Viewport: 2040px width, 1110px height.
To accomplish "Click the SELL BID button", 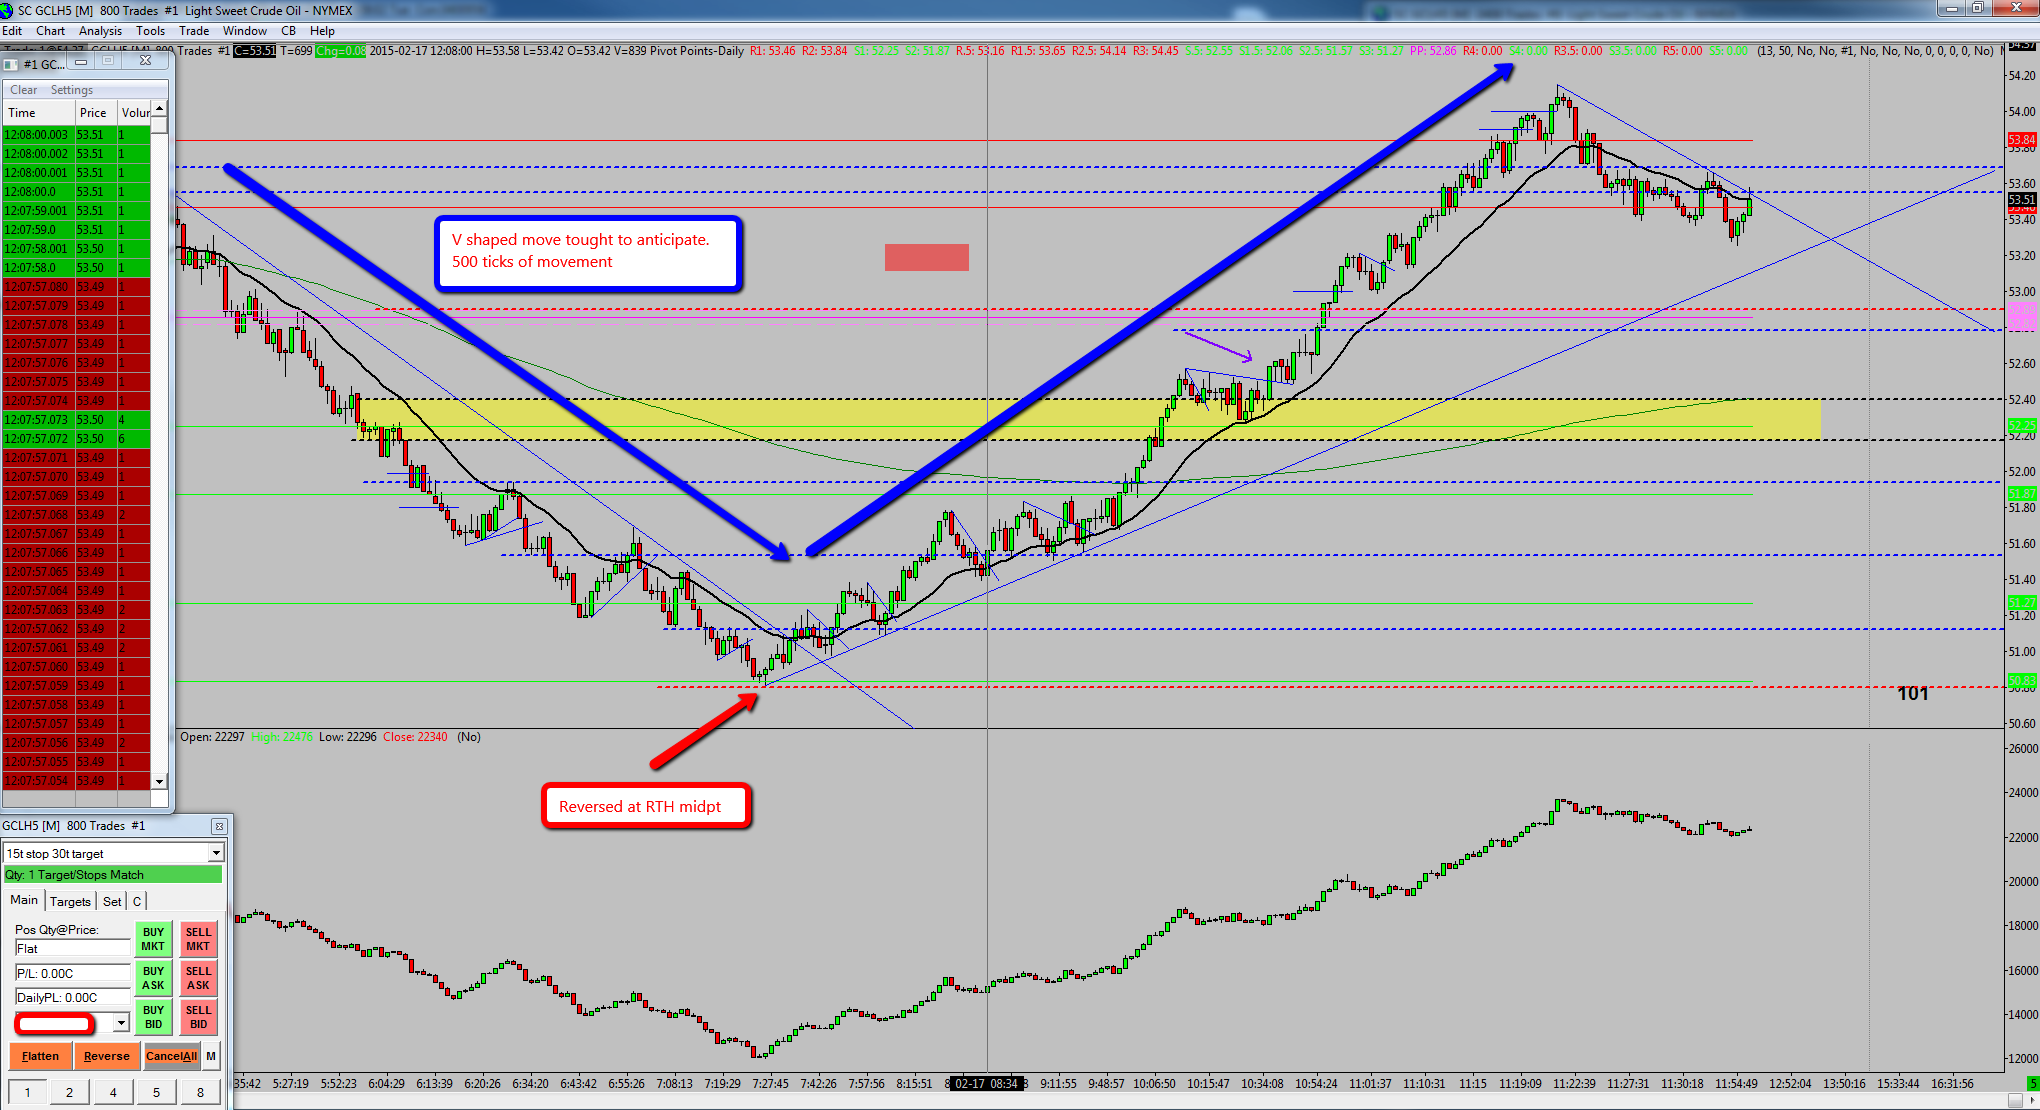I will coord(198,1017).
